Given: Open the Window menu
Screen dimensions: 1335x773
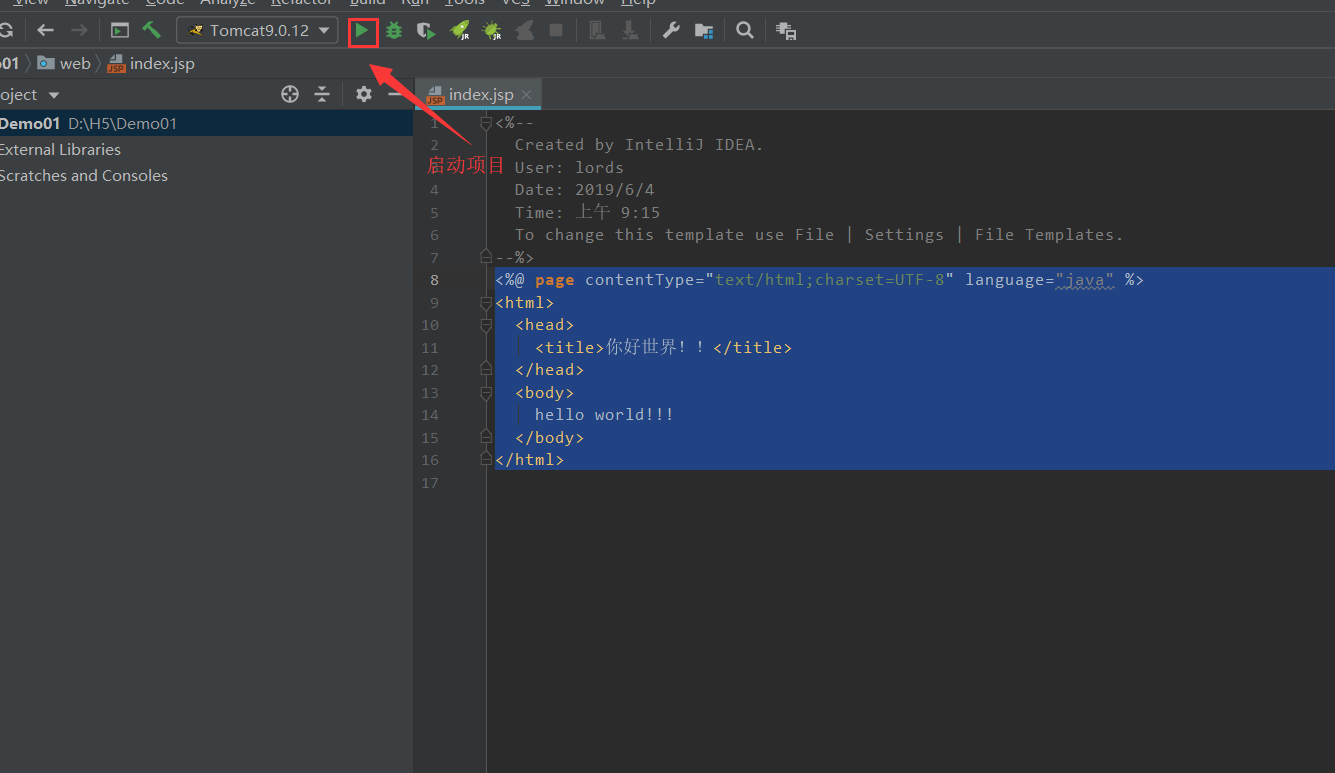Looking at the screenshot, I should 575,3.
